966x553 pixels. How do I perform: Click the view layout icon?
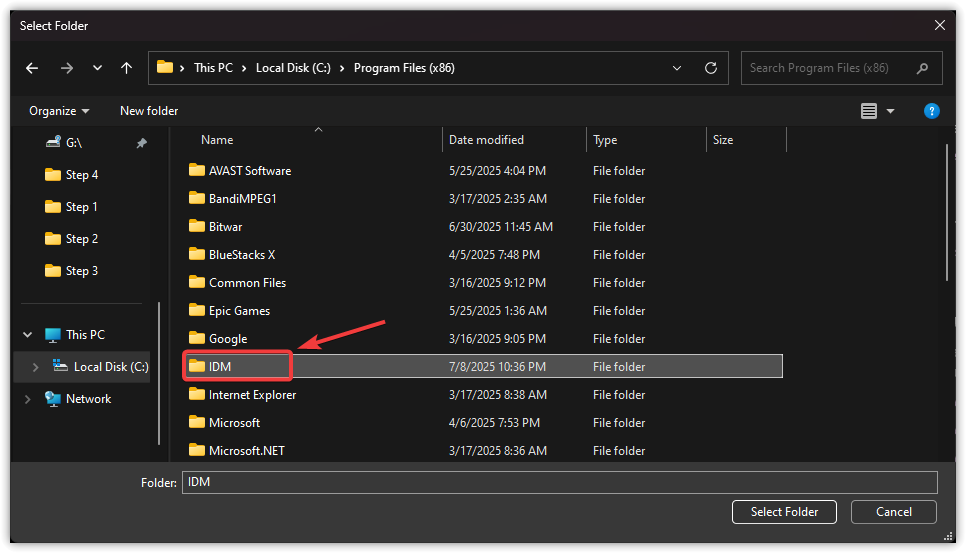tap(869, 111)
